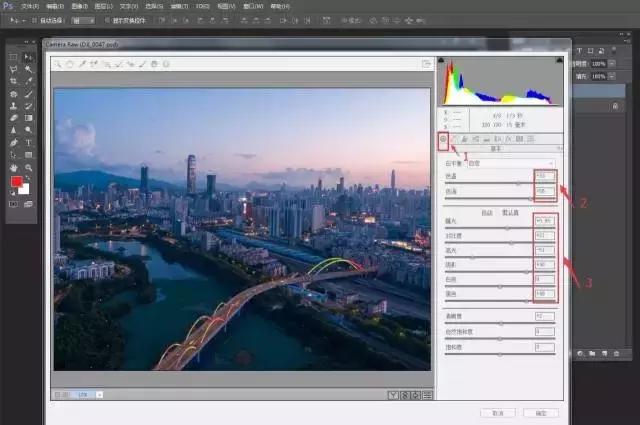Open the 文件 (File) menu
The image size is (640, 425).
coord(29,5)
